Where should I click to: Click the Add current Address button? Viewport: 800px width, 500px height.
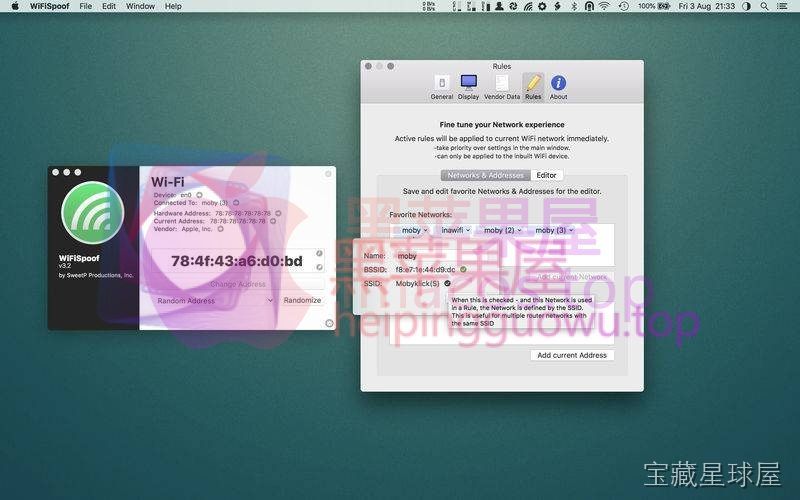tap(572, 355)
